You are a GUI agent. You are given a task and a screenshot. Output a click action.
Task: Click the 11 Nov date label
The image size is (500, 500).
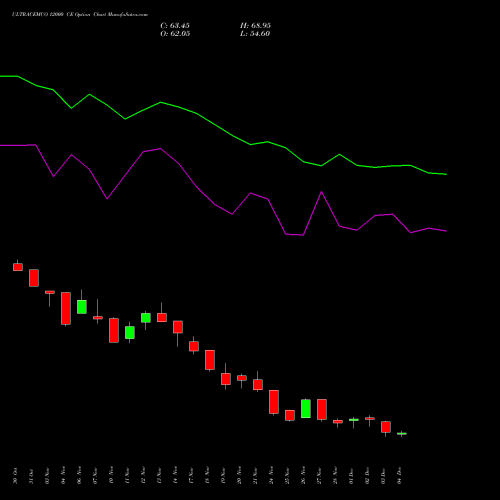127,476
